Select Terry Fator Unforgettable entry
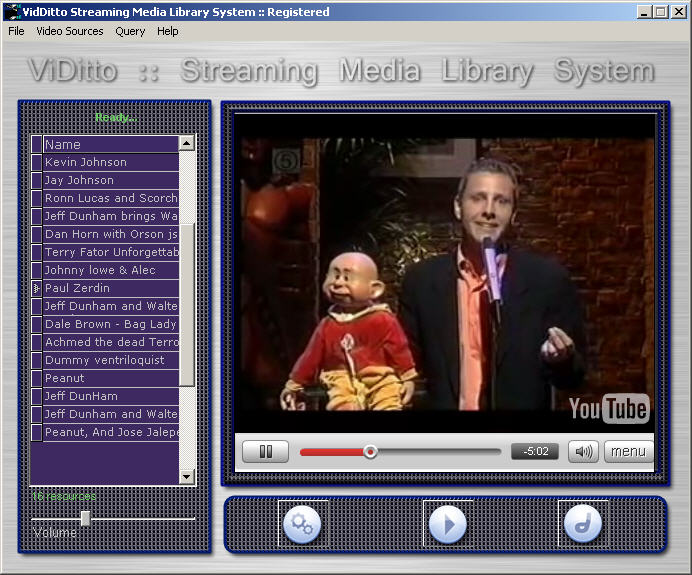This screenshot has width=692, height=575. point(111,252)
